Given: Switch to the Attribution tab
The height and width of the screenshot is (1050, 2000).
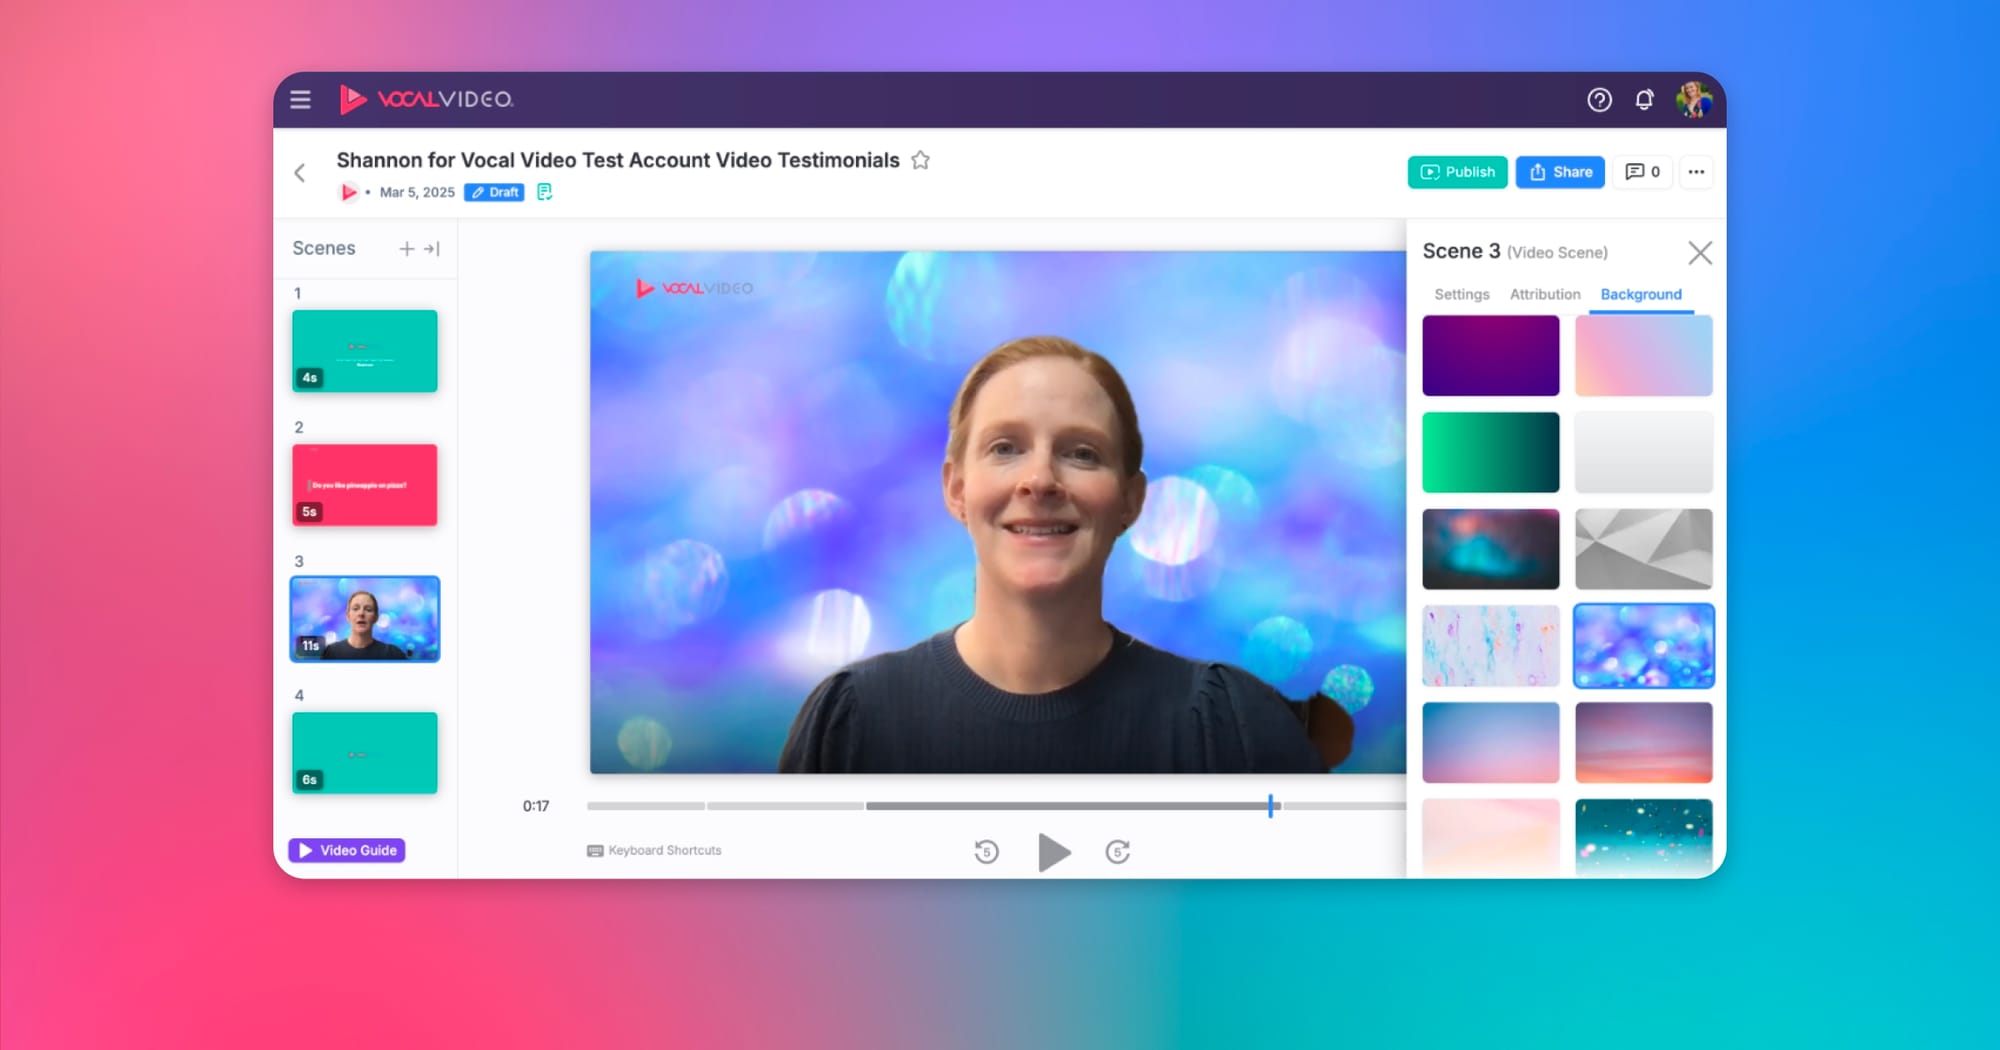Looking at the screenshot, I should coord(1544,294).
